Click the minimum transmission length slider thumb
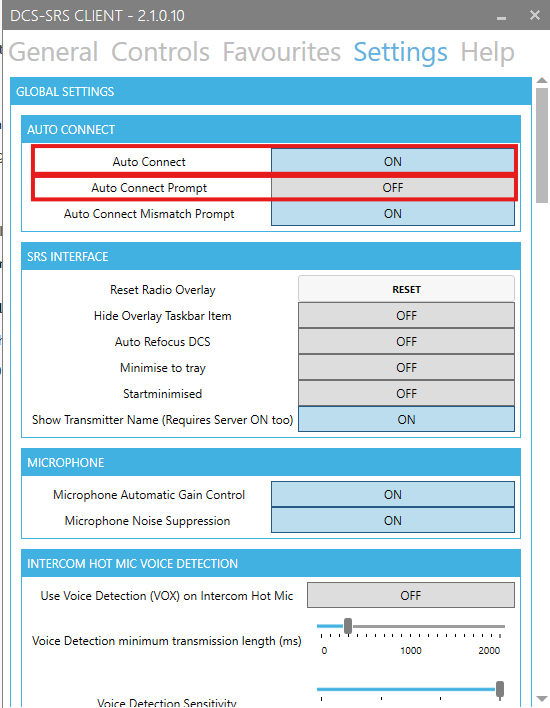550x708 pixels. pyautogui.click(x=348, y=626)
